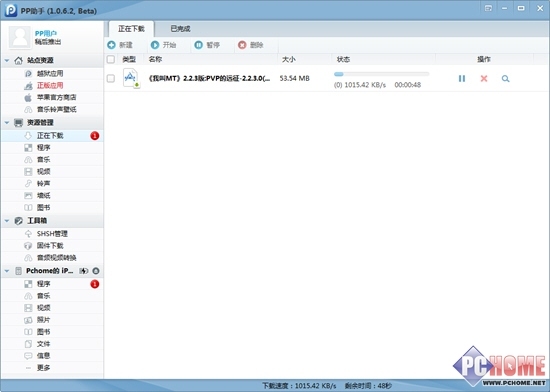Click the 00:00:48 remaining time text
Screen dimensions: 550x392
pos(408,85)
